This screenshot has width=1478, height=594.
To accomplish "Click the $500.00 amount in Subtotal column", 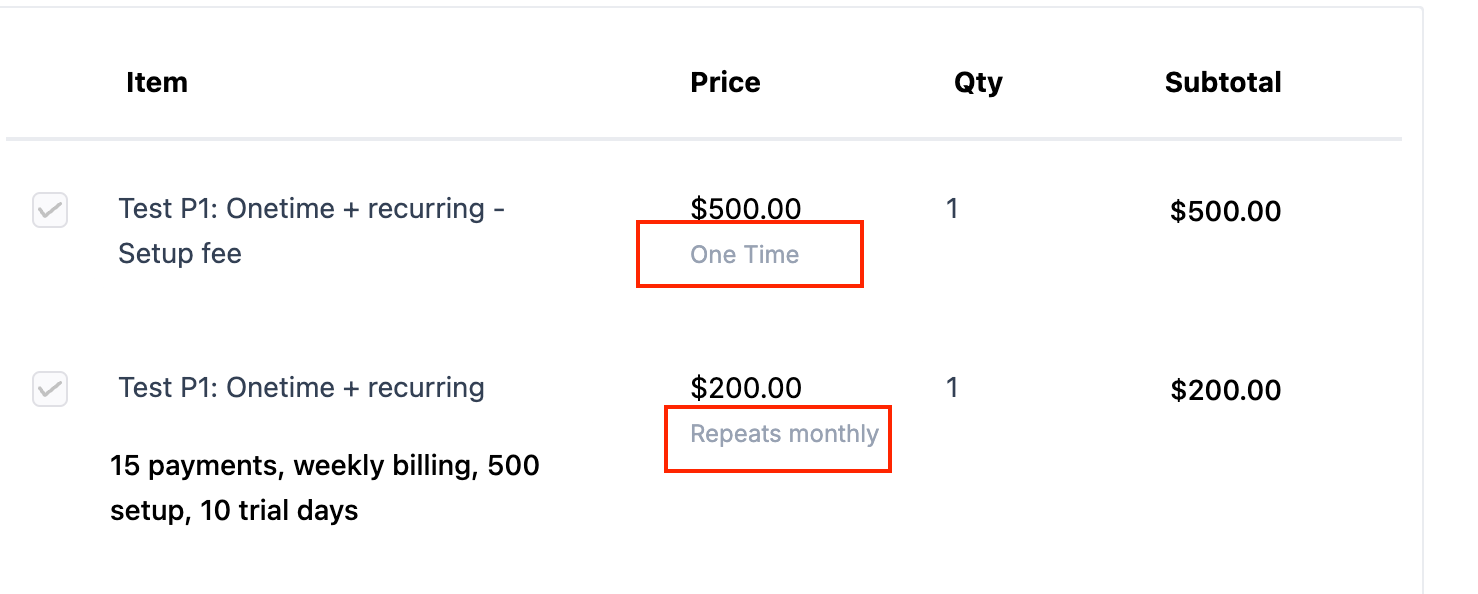I will pyautogui.click(x=1225, y=212).
